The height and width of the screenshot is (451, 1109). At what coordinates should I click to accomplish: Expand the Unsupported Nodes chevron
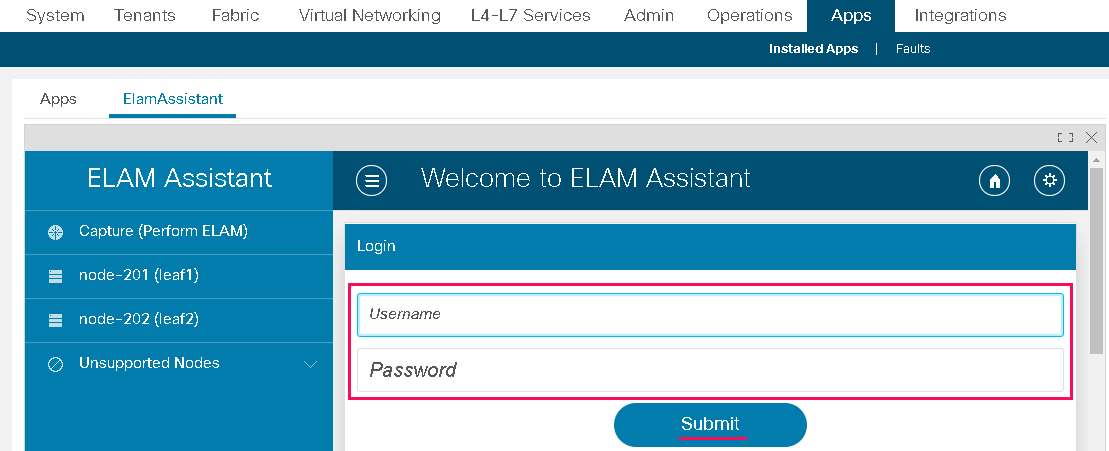click(x=310, y=364)
